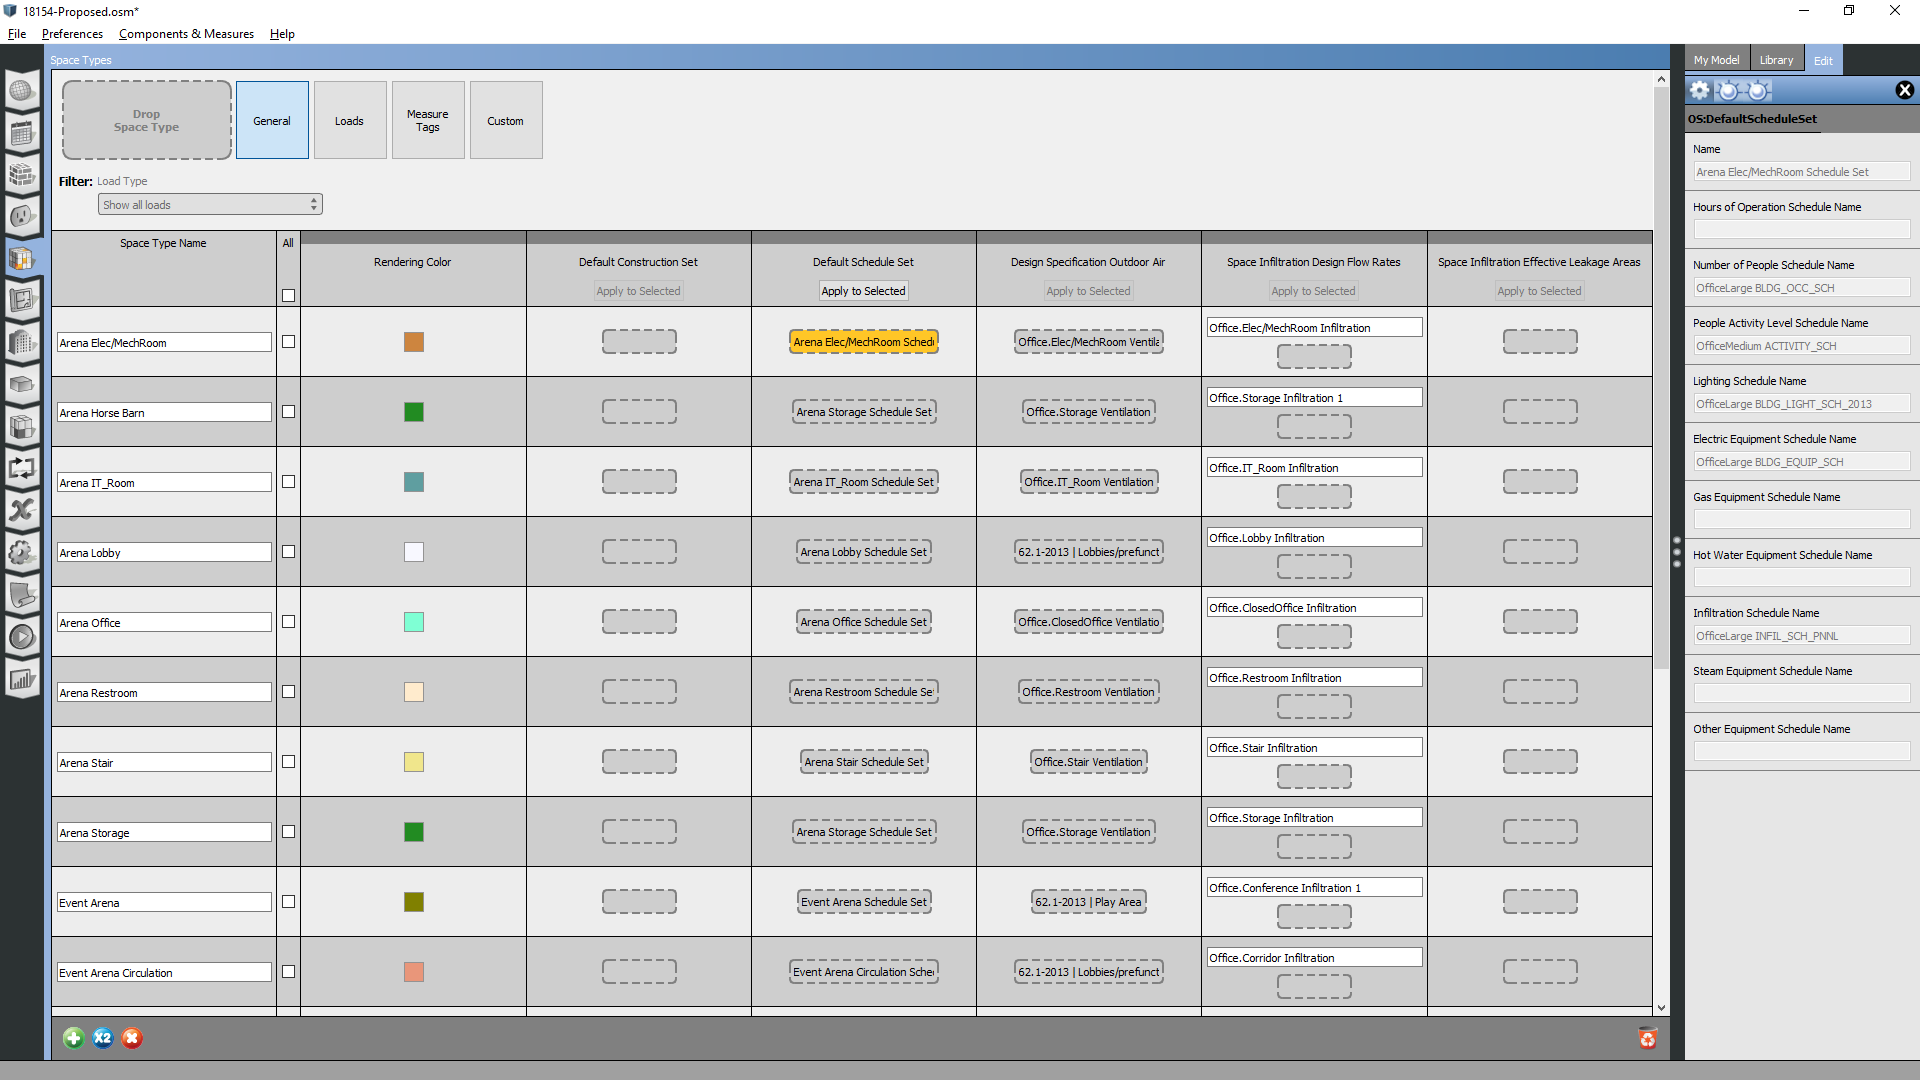Click the Run Simulation play icon
The image size is (1920, 1080).
[x=22, y=636]
